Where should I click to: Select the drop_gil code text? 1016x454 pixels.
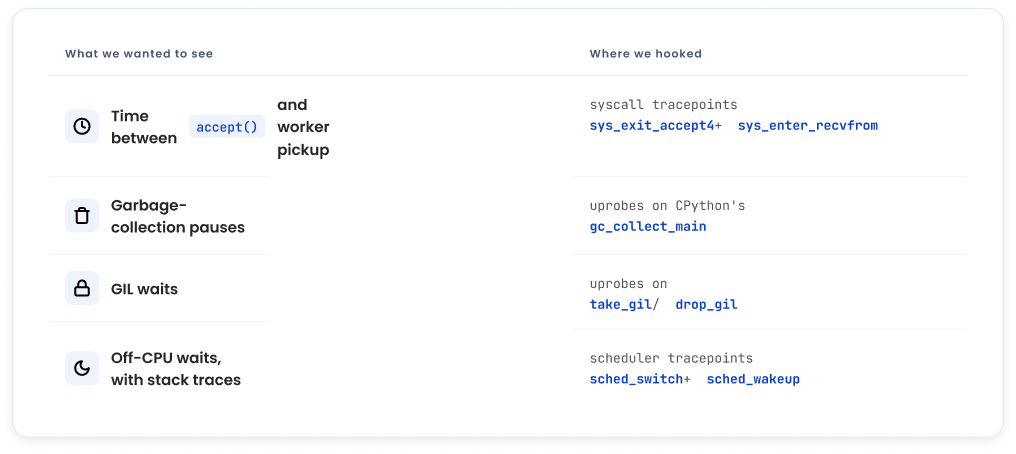707,304
